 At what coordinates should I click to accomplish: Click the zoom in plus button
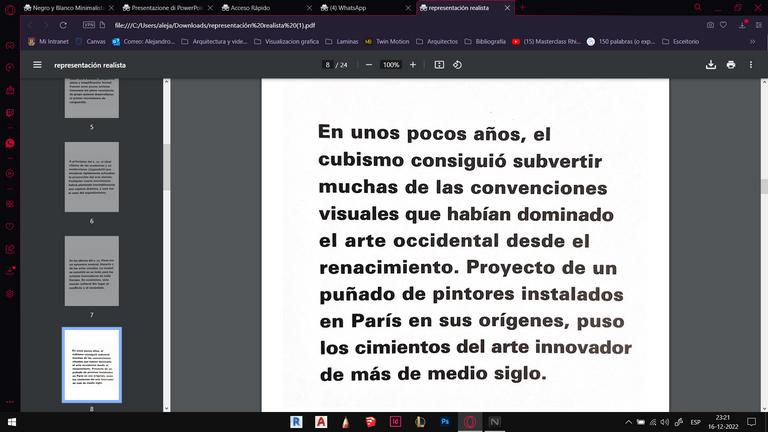[413, 65]
